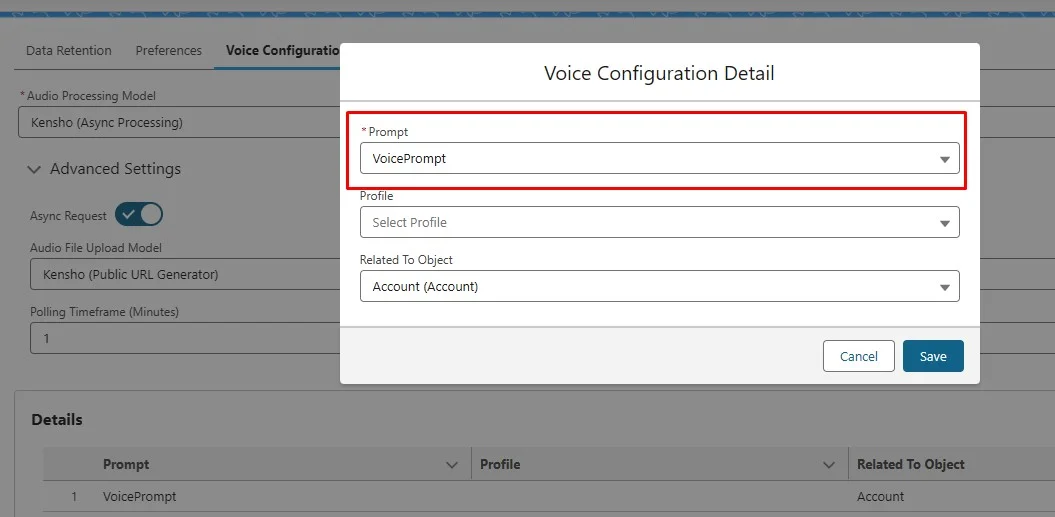Open the Audio File Upload Model dropdown
Viewport: 1055px width, 517px height.
point(185,274)
